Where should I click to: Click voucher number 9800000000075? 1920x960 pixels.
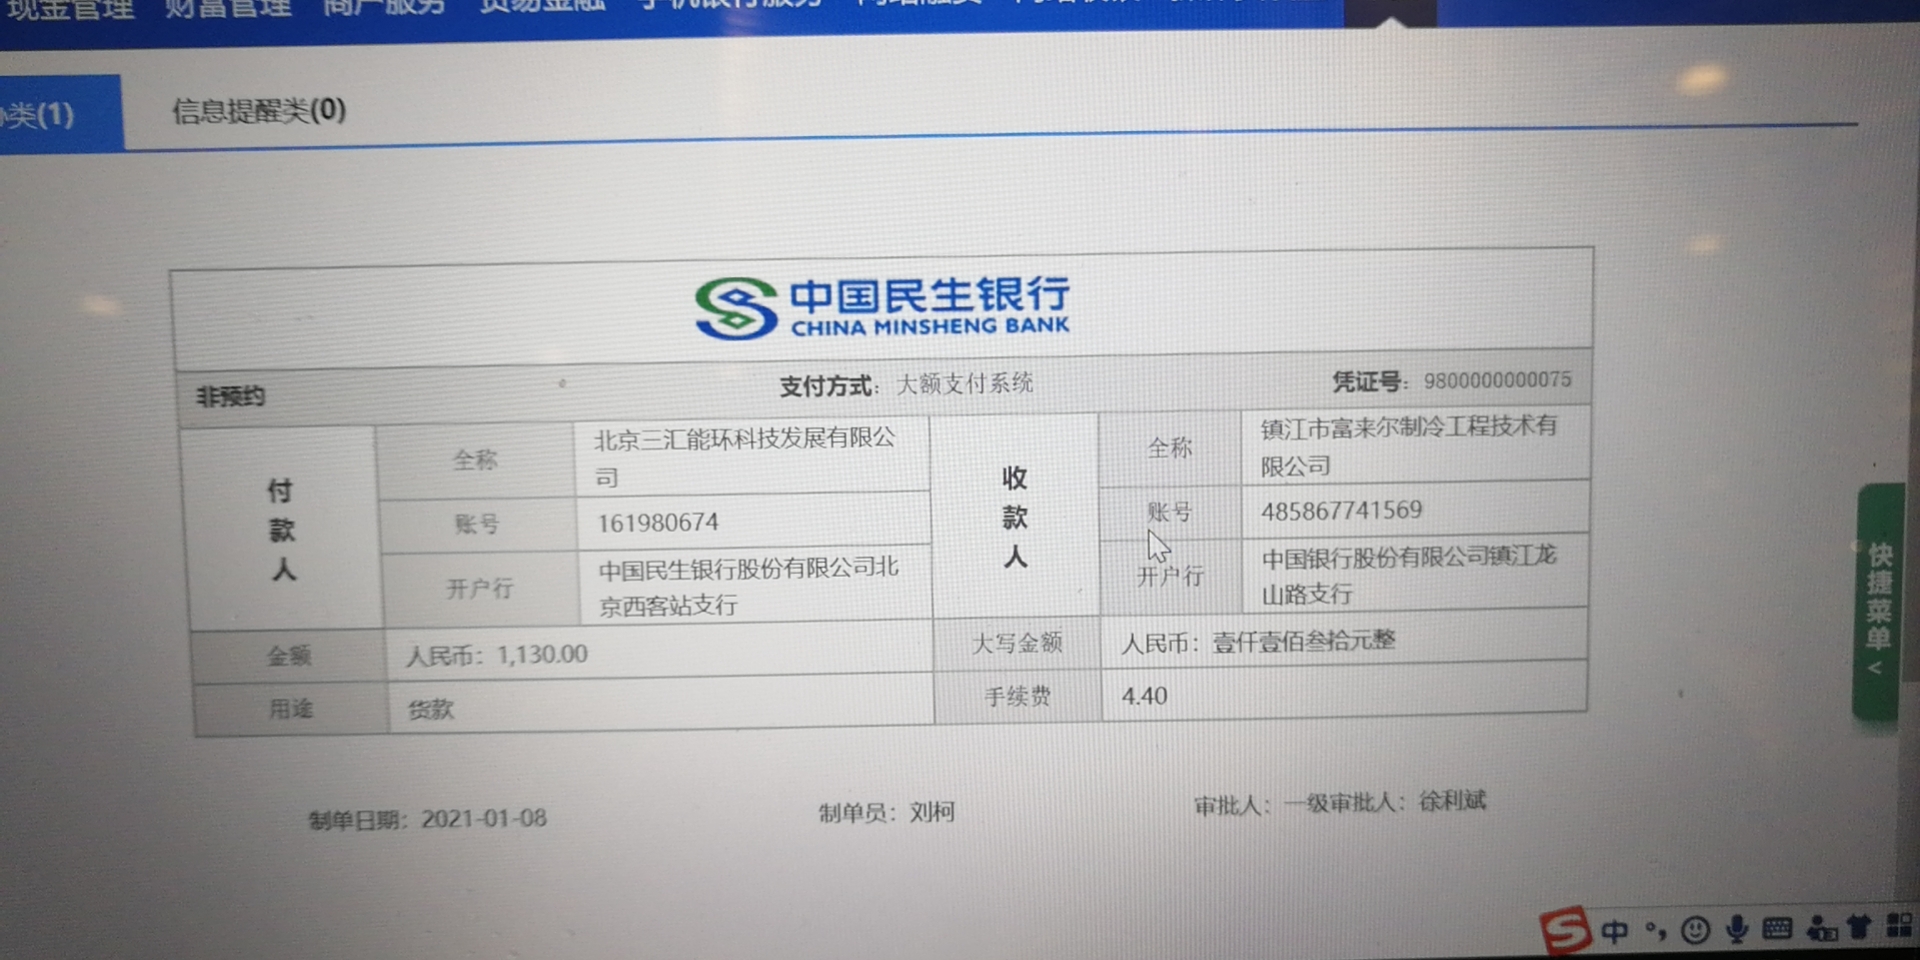coord(1497,380)
